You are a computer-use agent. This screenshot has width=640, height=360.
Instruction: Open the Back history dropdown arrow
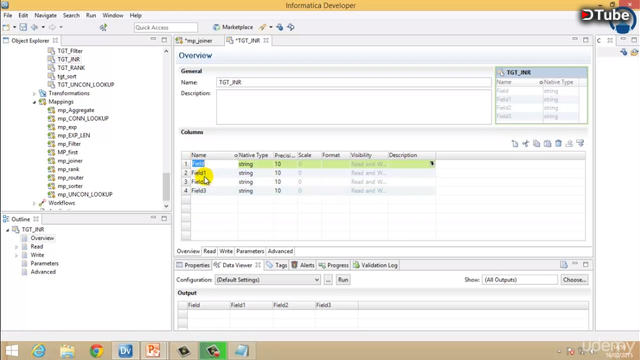click(x=43, y=27)
